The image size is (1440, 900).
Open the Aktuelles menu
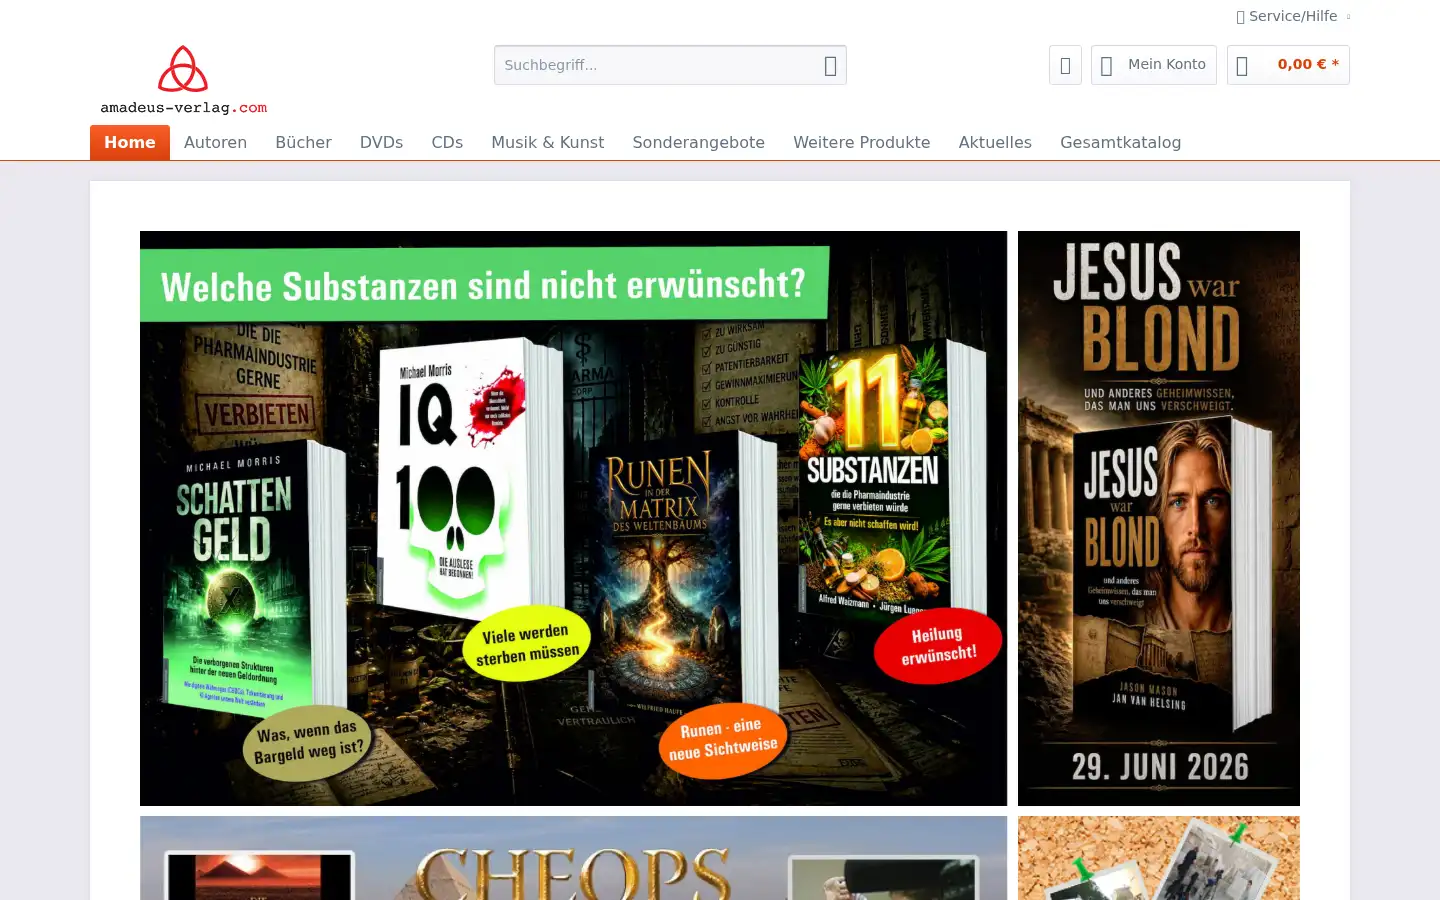tap(995, 142)
